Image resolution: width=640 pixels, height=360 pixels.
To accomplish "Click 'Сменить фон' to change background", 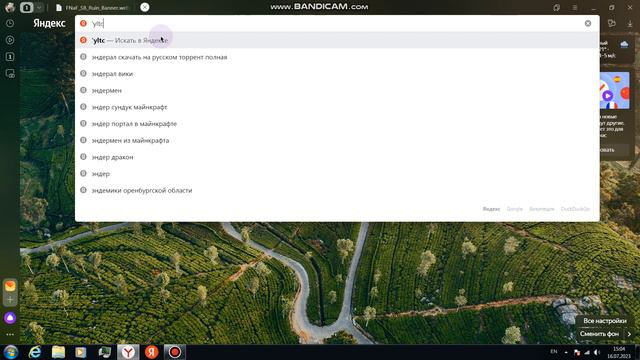I will tap(599, 334).
